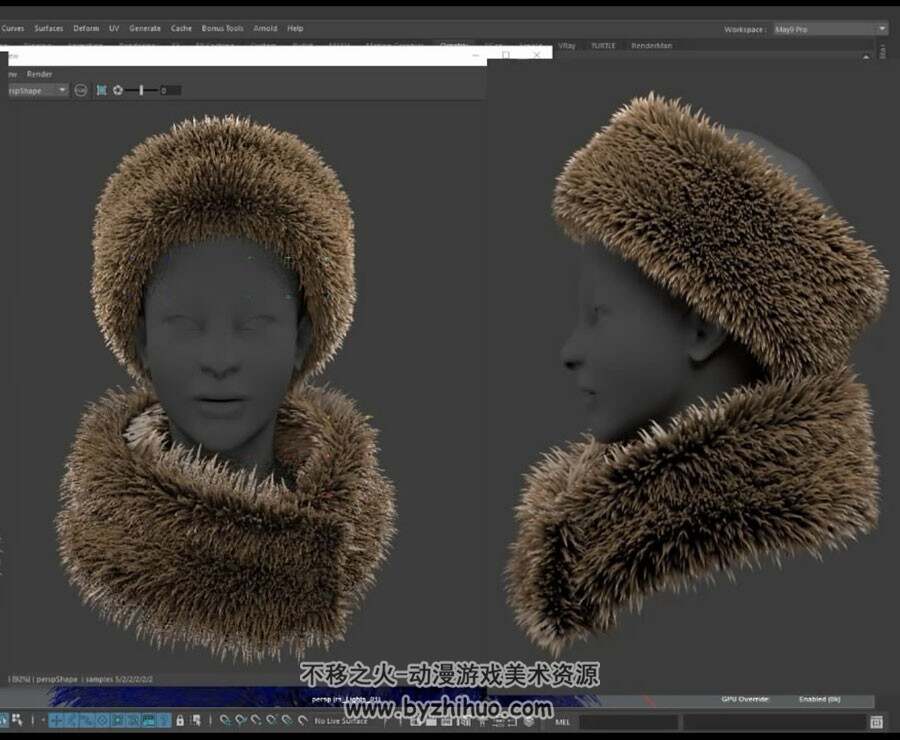Open the Surfaces menu
The height and width of the screenshot is (740, 900).
click(x=49, y=28)
